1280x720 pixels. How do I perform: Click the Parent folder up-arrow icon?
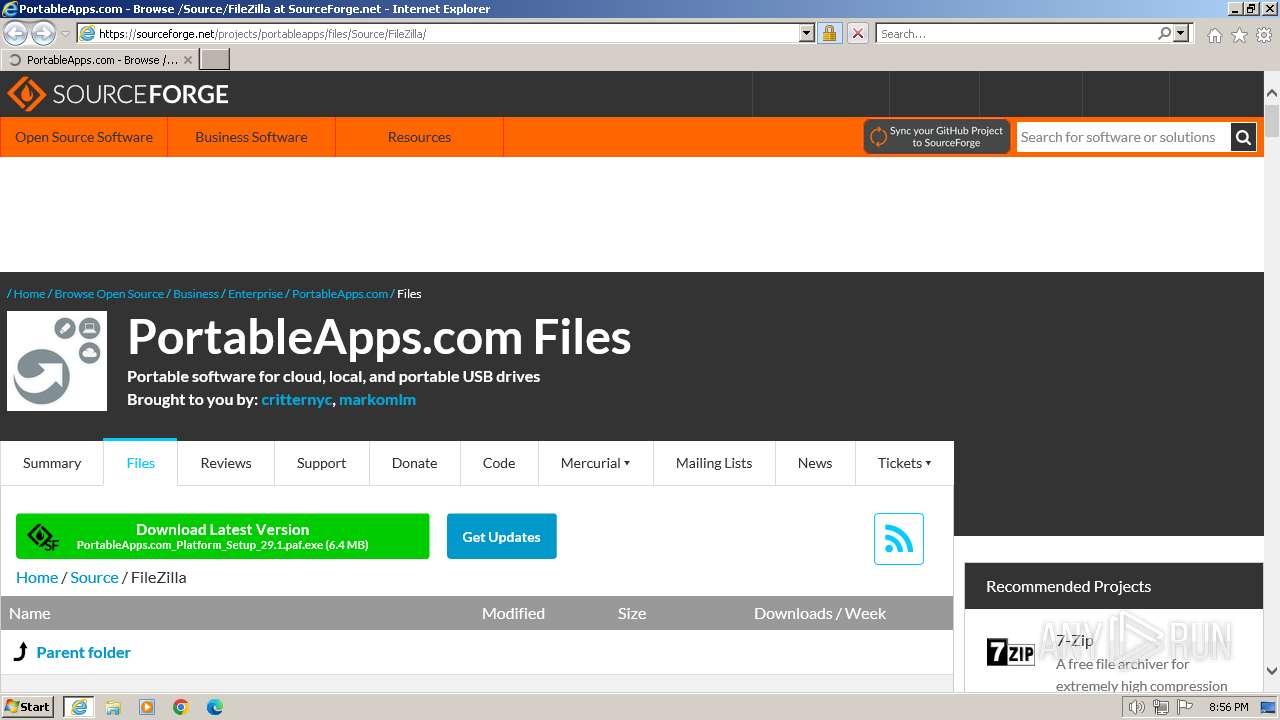point(21,652)
